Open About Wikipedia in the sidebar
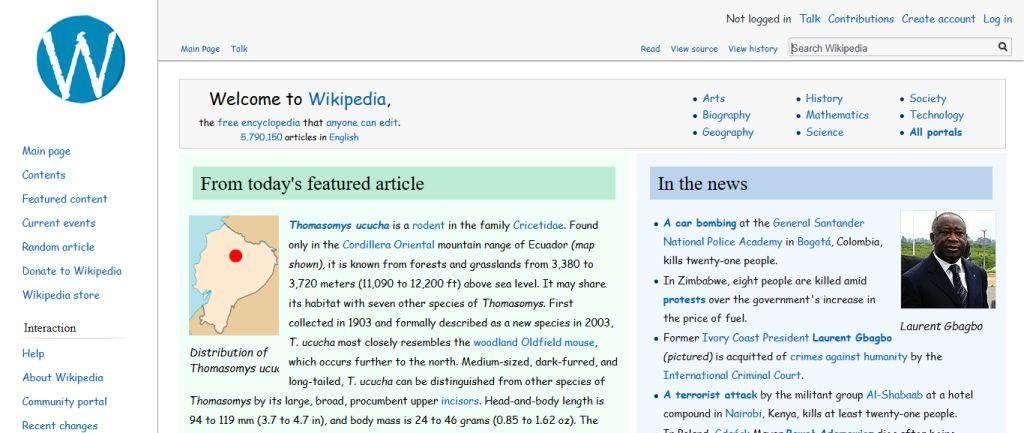 [63, 377]
